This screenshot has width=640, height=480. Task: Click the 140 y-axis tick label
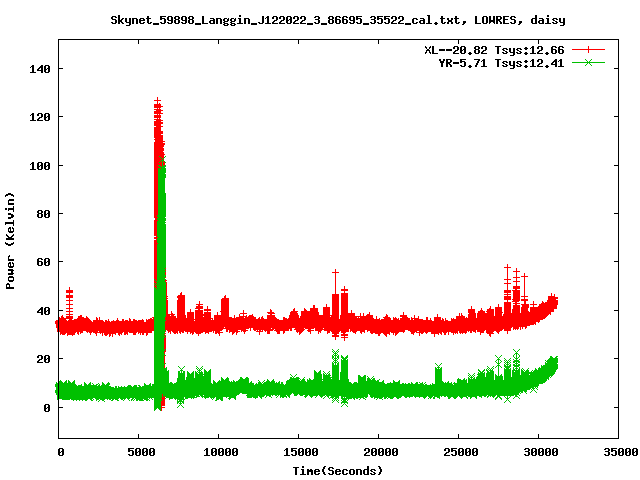point(40,69)
